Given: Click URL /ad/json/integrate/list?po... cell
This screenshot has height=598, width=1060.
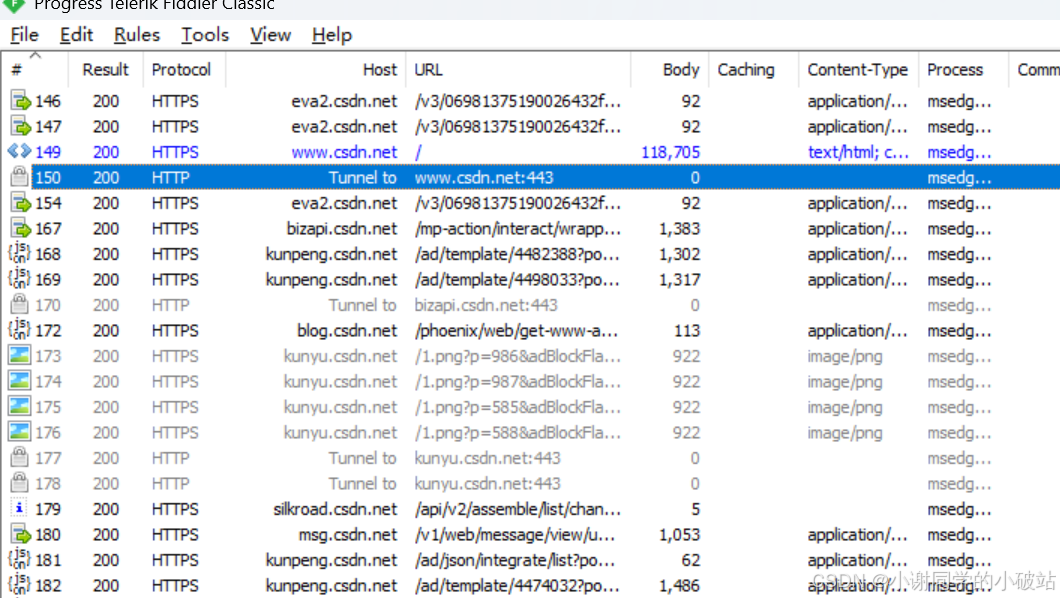Looking at the screenshot, I should [x=515, y=561].
